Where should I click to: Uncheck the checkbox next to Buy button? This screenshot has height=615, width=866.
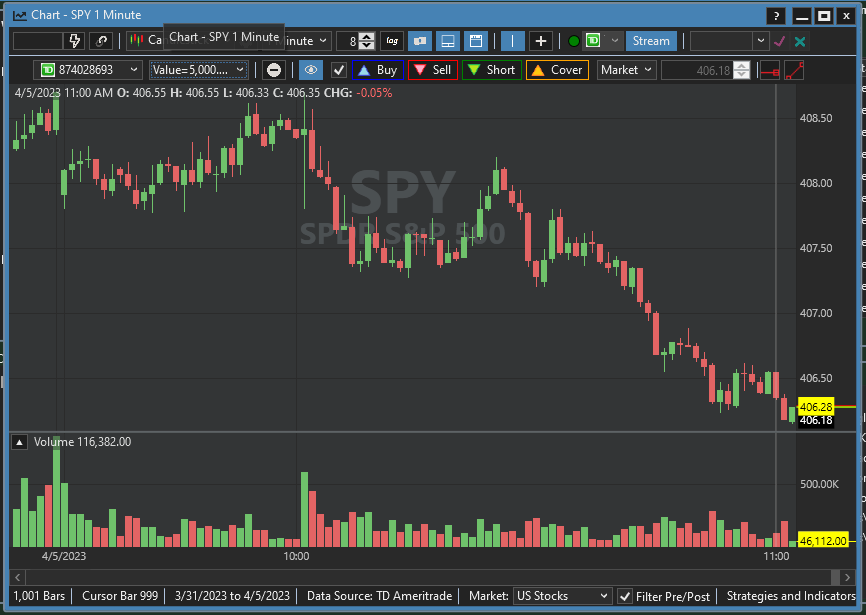coord(339,70)
